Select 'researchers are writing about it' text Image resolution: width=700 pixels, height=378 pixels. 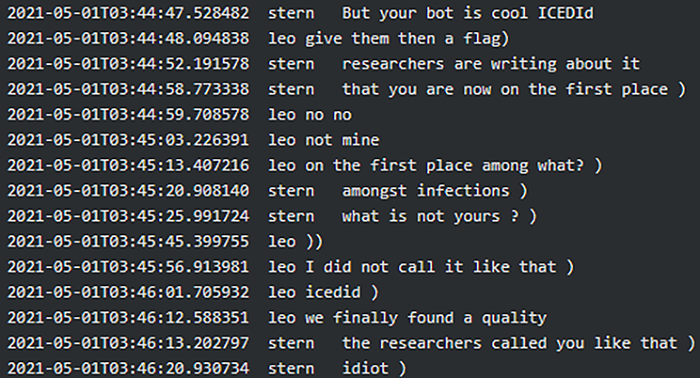[491, 64]
